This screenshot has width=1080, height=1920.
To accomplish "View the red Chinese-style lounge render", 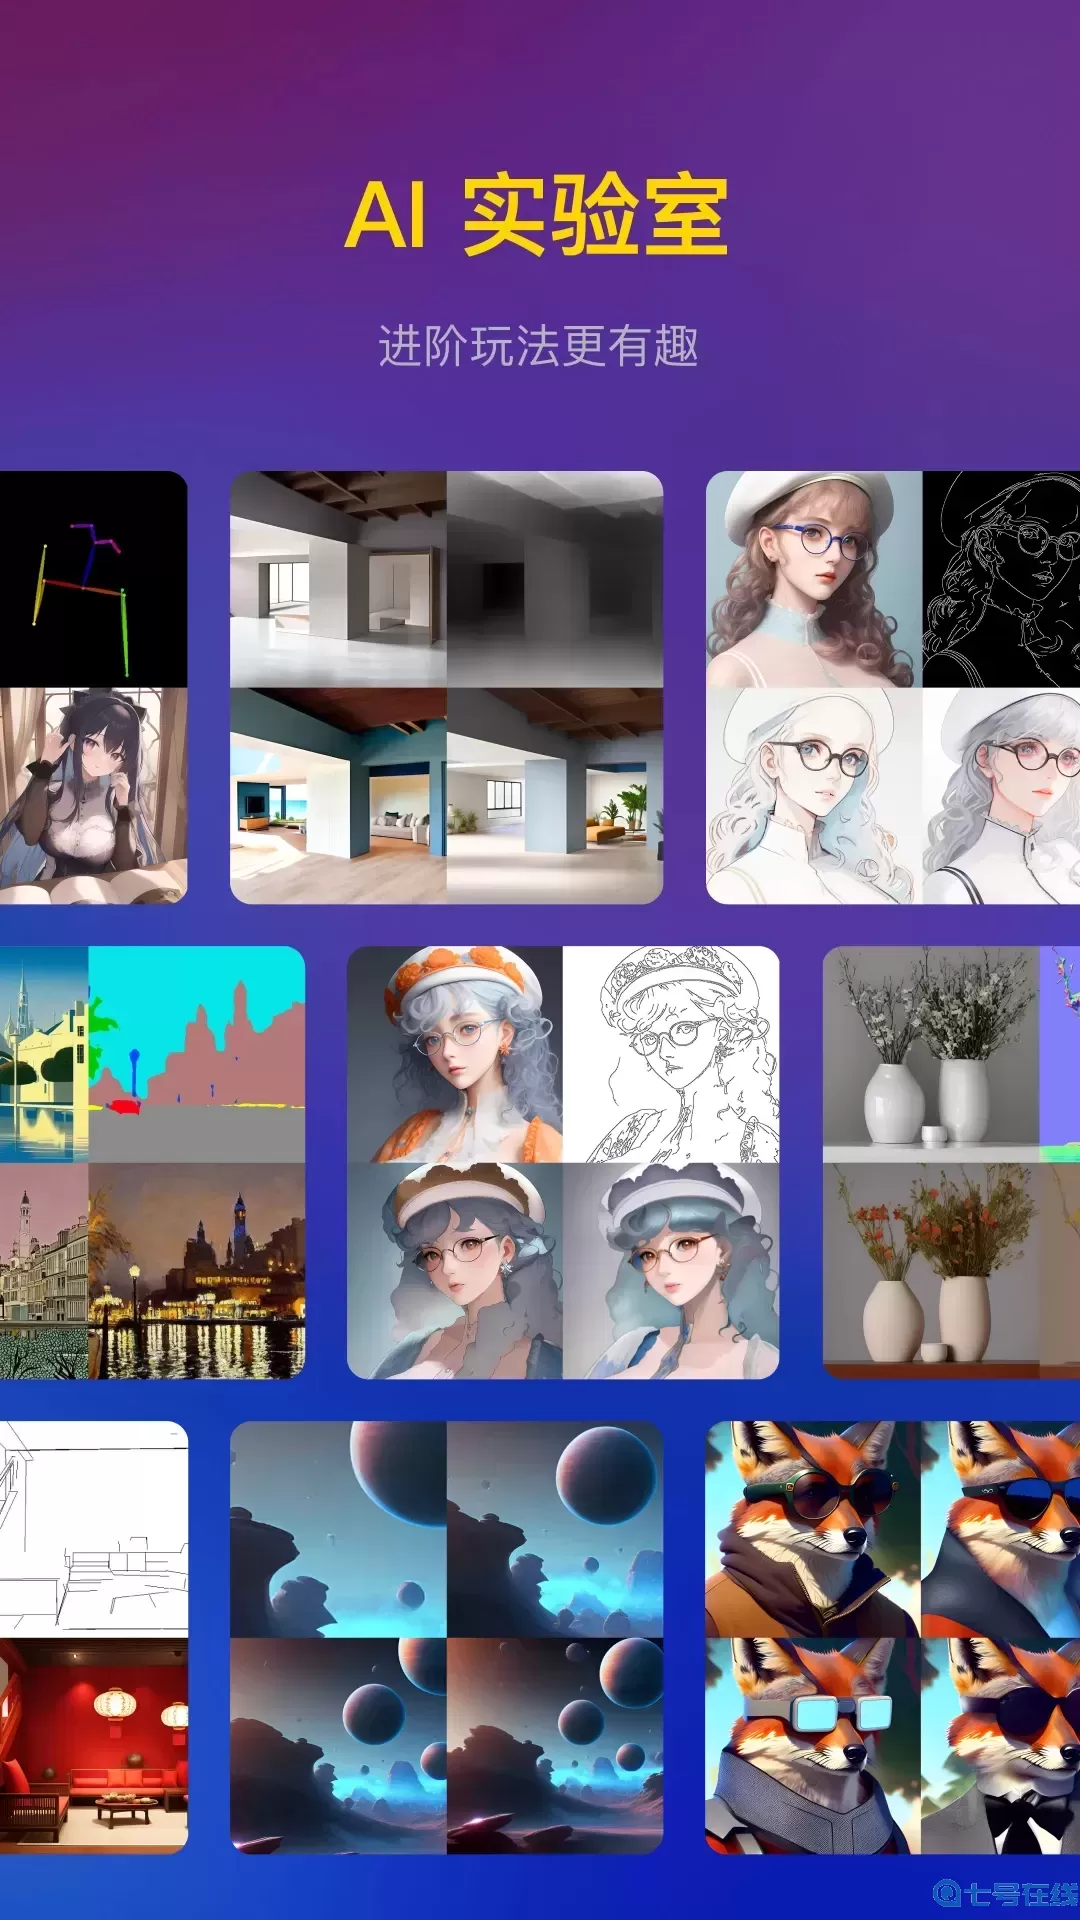I will [92, 1745].
